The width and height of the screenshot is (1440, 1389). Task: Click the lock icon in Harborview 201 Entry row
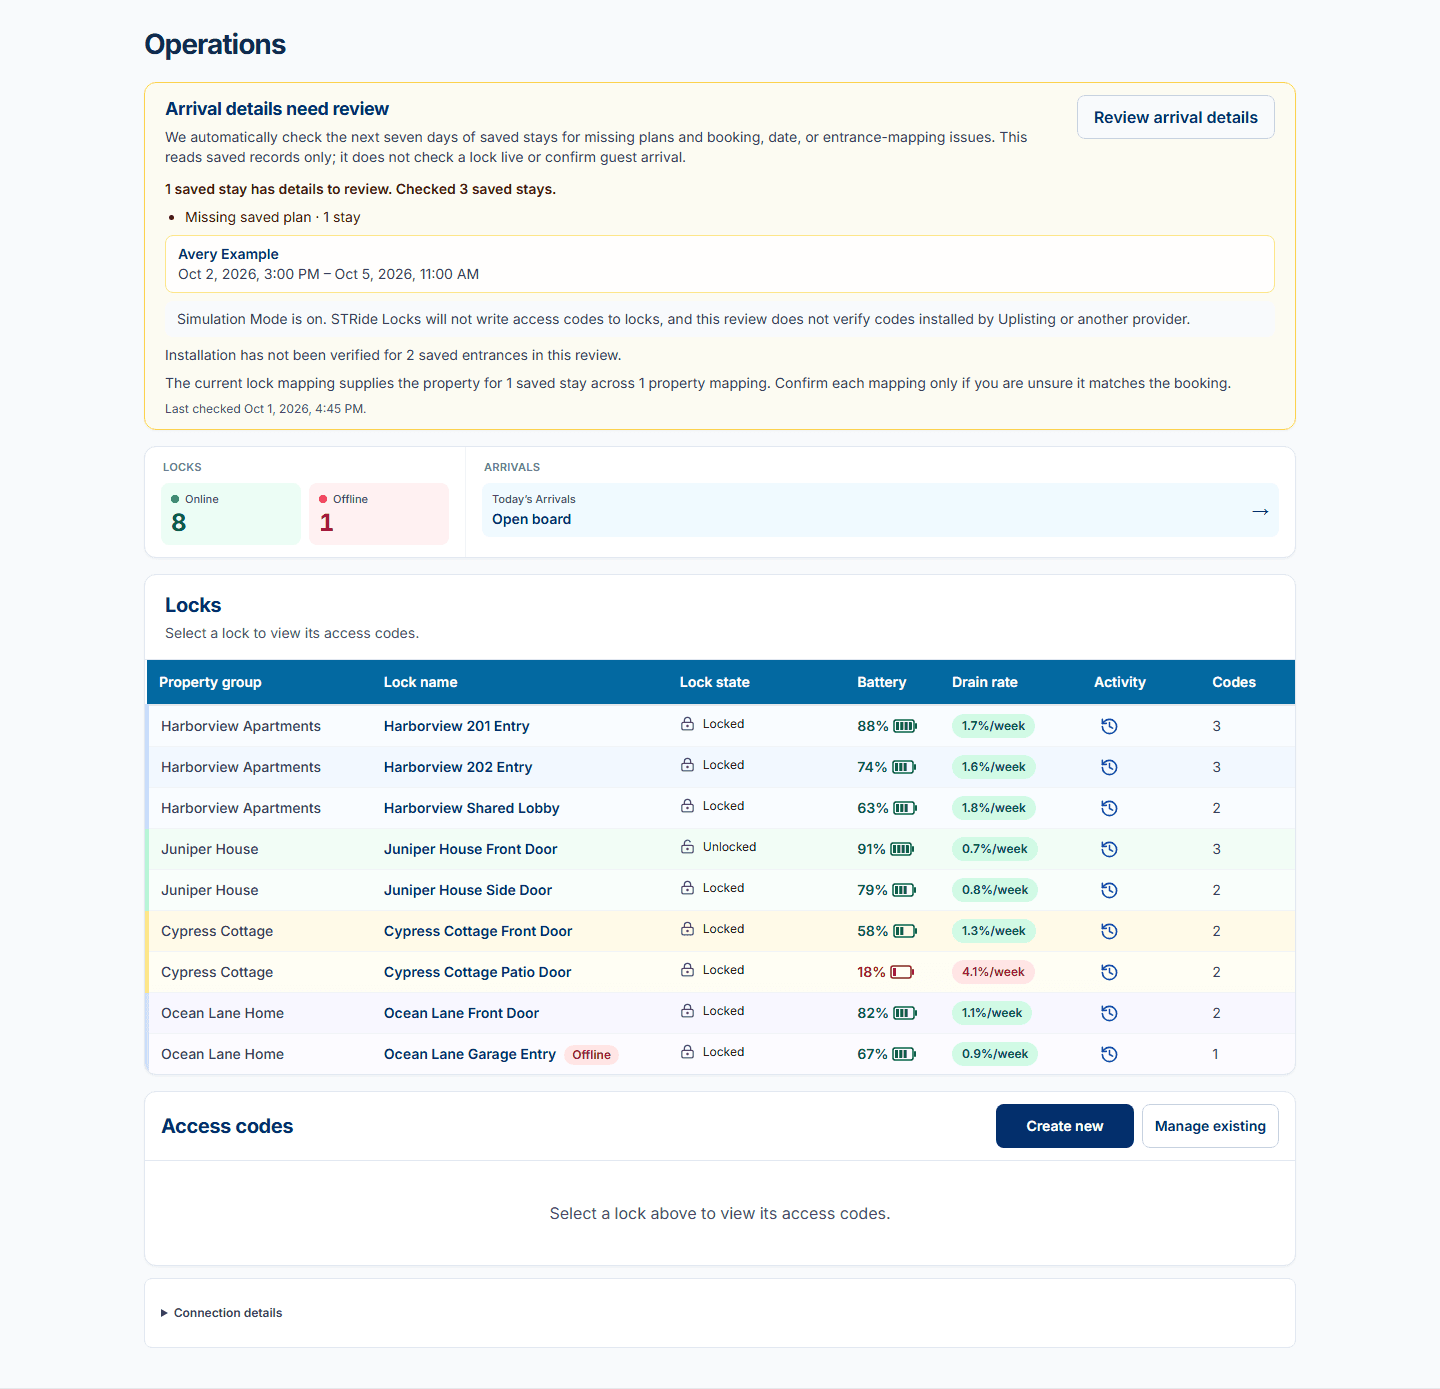(687, 724)
